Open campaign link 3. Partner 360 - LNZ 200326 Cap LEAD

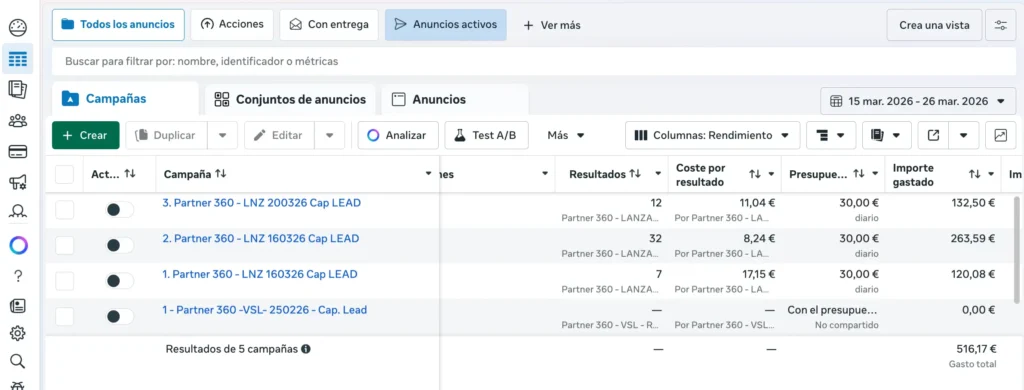pyautogui.click(x=261, y=203)
